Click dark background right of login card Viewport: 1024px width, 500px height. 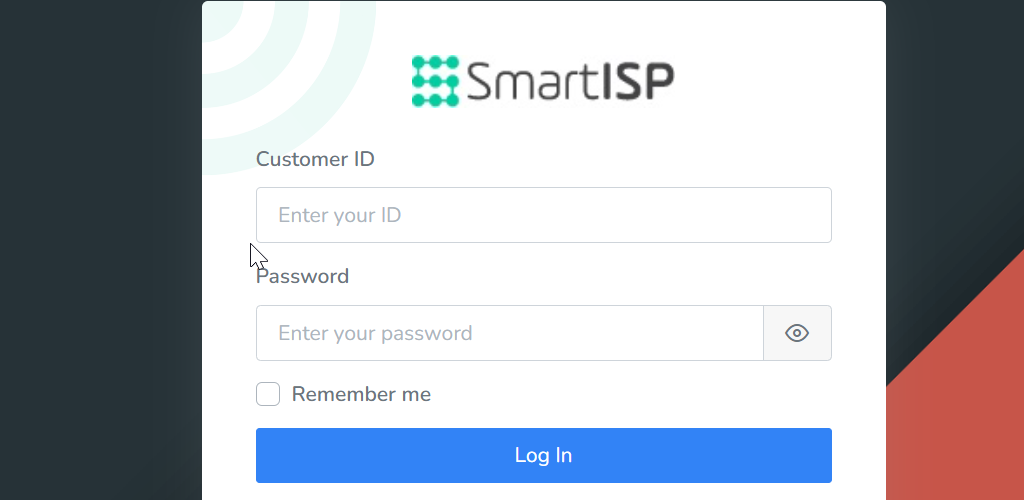[953, 131]
